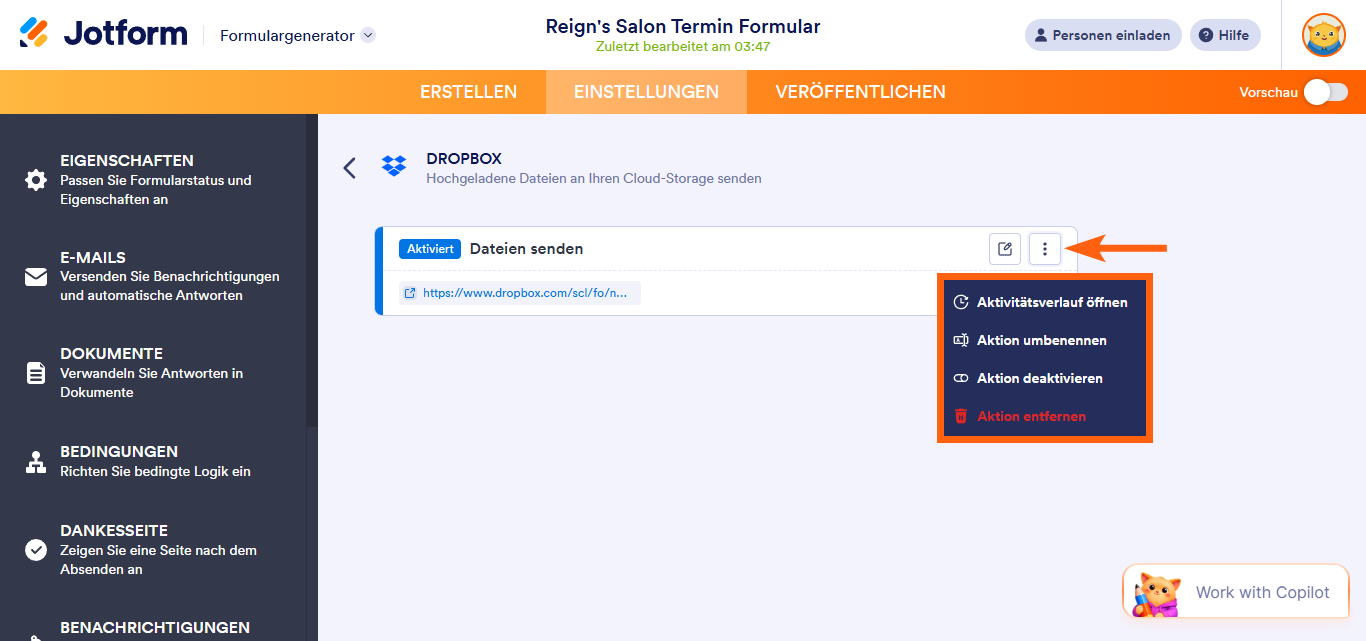Switch to the ERSTELLEN tab
This screenshot has height=641, width=1366.
[x=468, y=91]
